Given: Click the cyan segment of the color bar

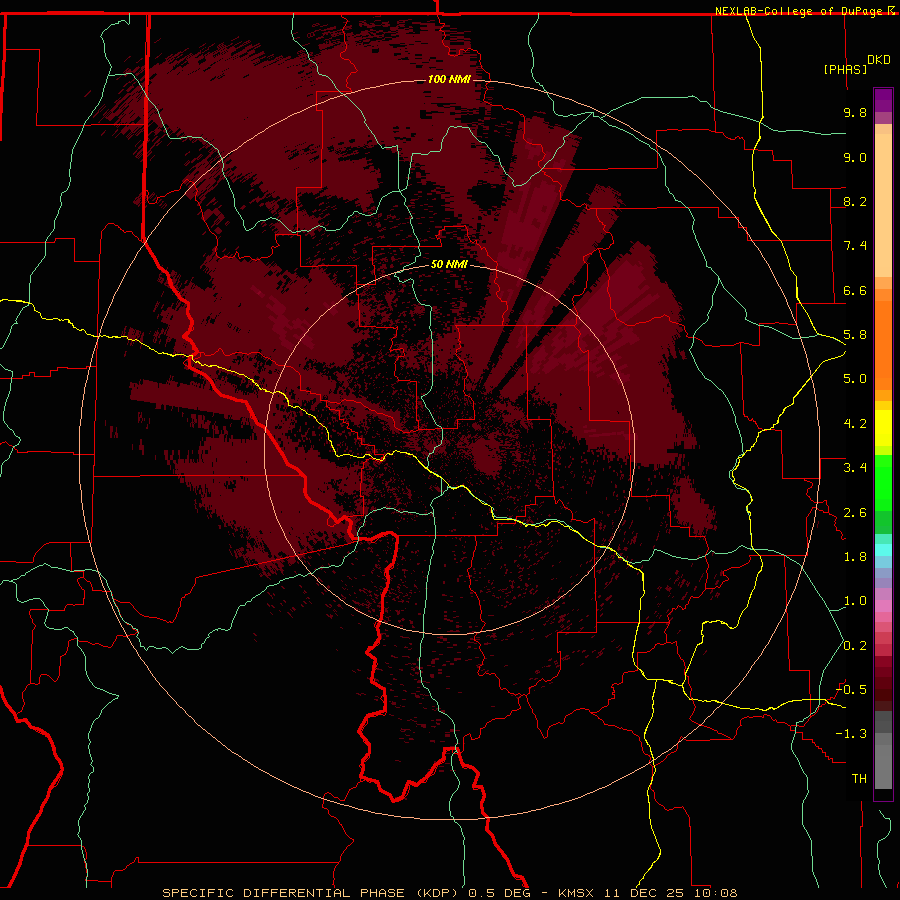Looking at the screenshot, I should tap(883, 550).
